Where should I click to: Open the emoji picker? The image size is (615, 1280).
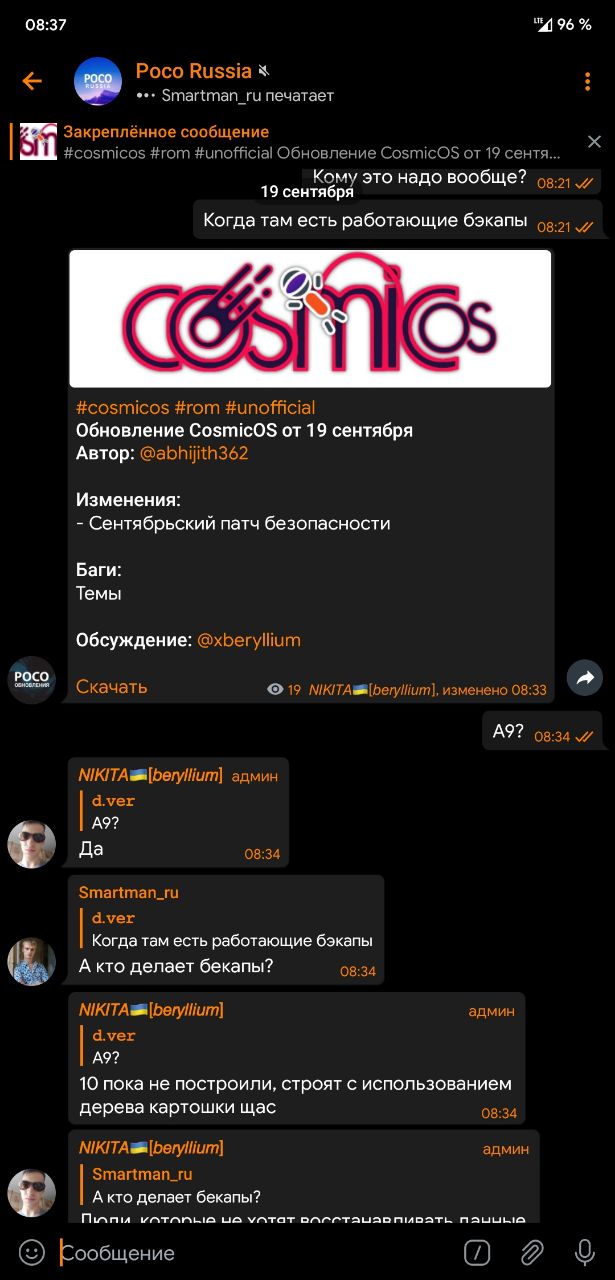32,1252
